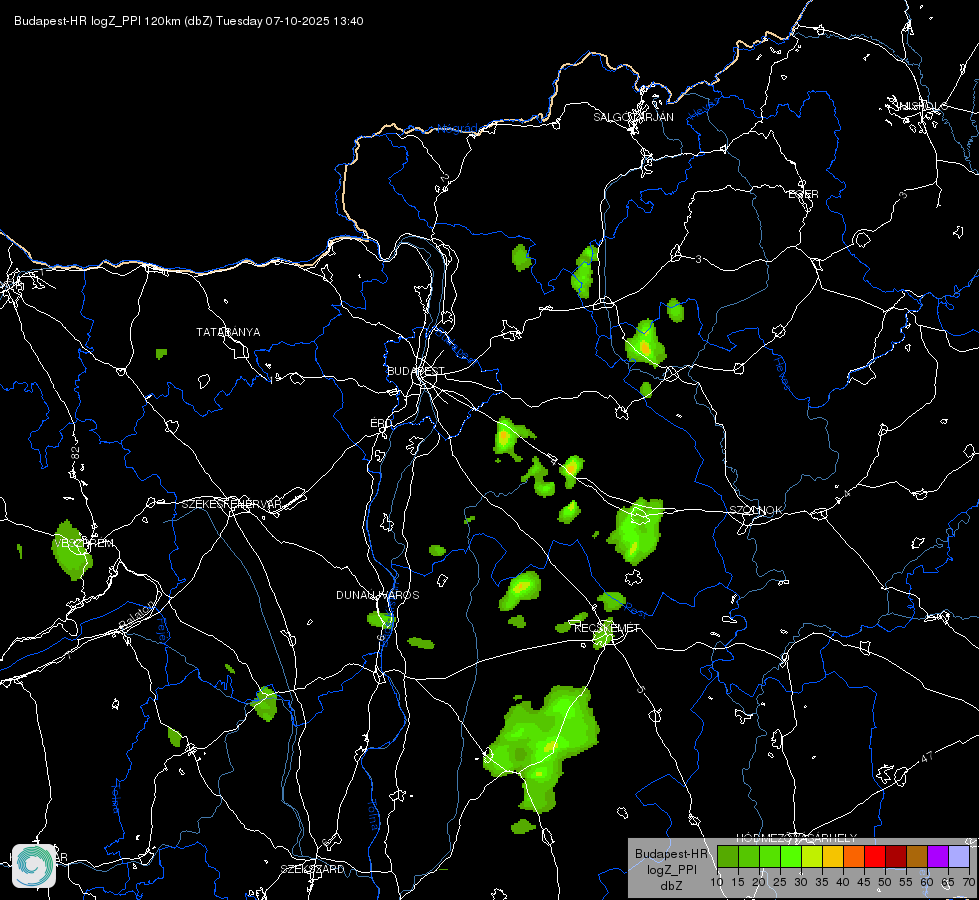Click the SALGOTARJAN city label
The width and height of the screenshot is (979, 900).
633,117
